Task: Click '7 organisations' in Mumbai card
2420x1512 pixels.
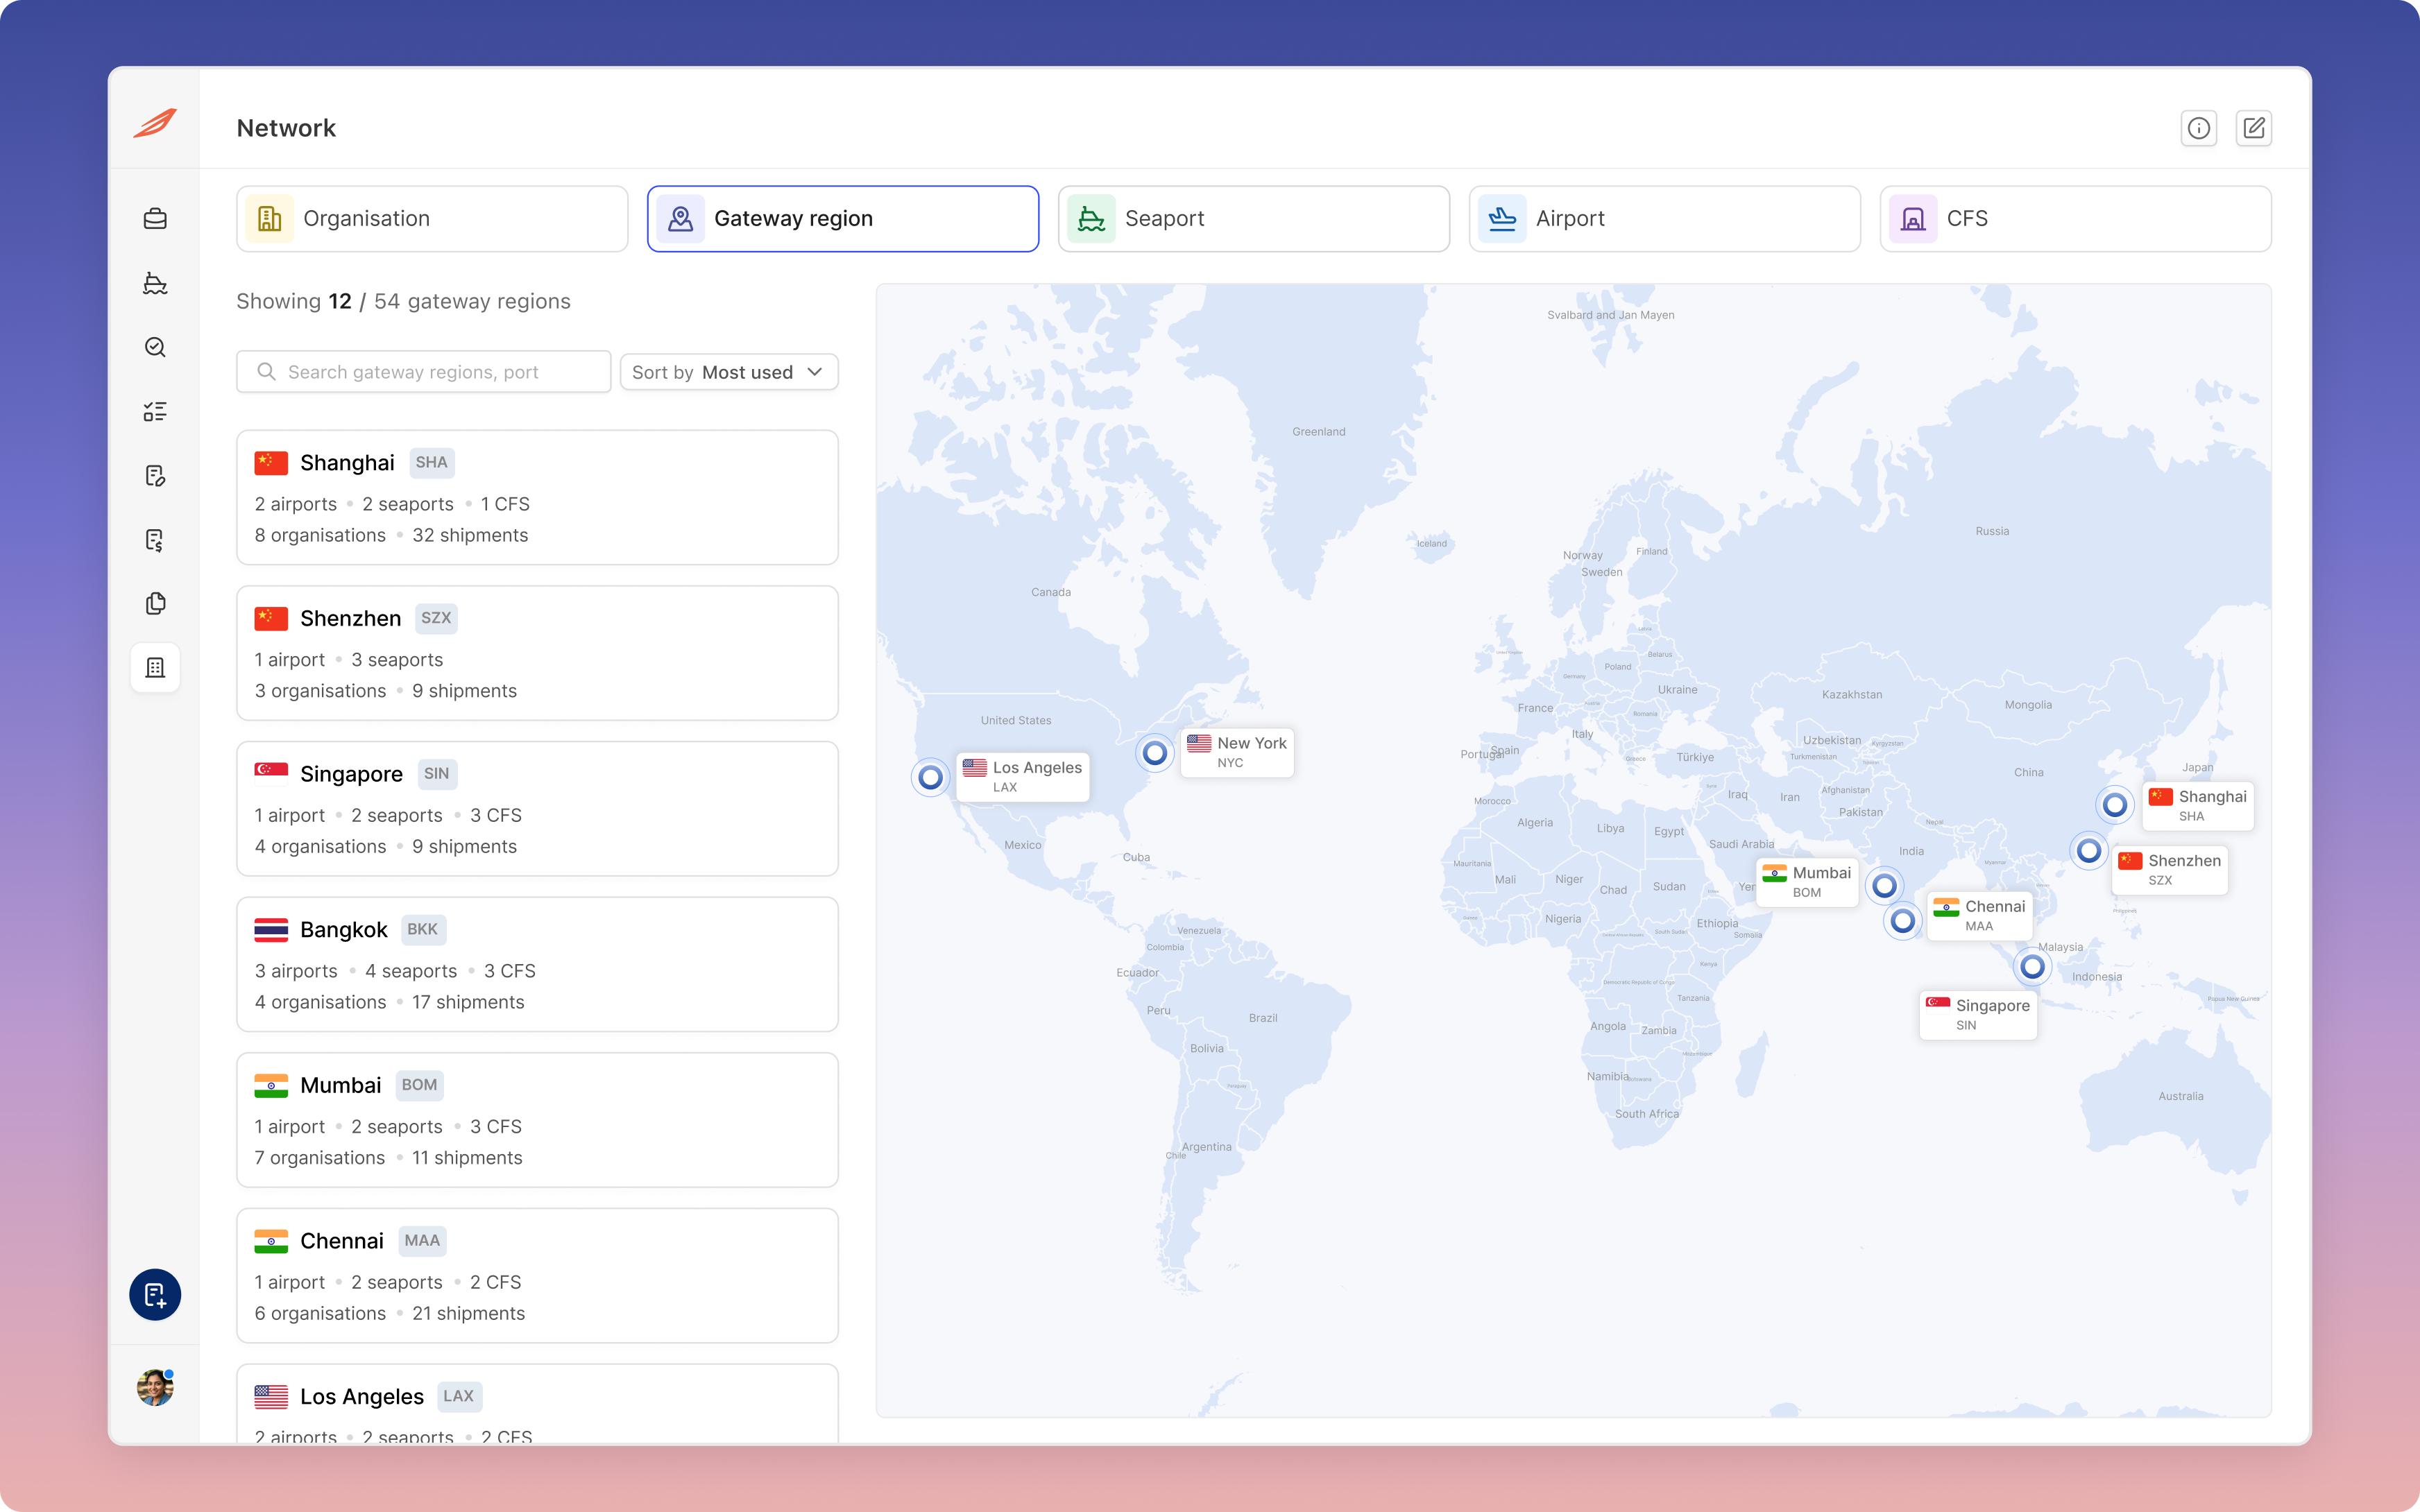Action: (320, 1157)
